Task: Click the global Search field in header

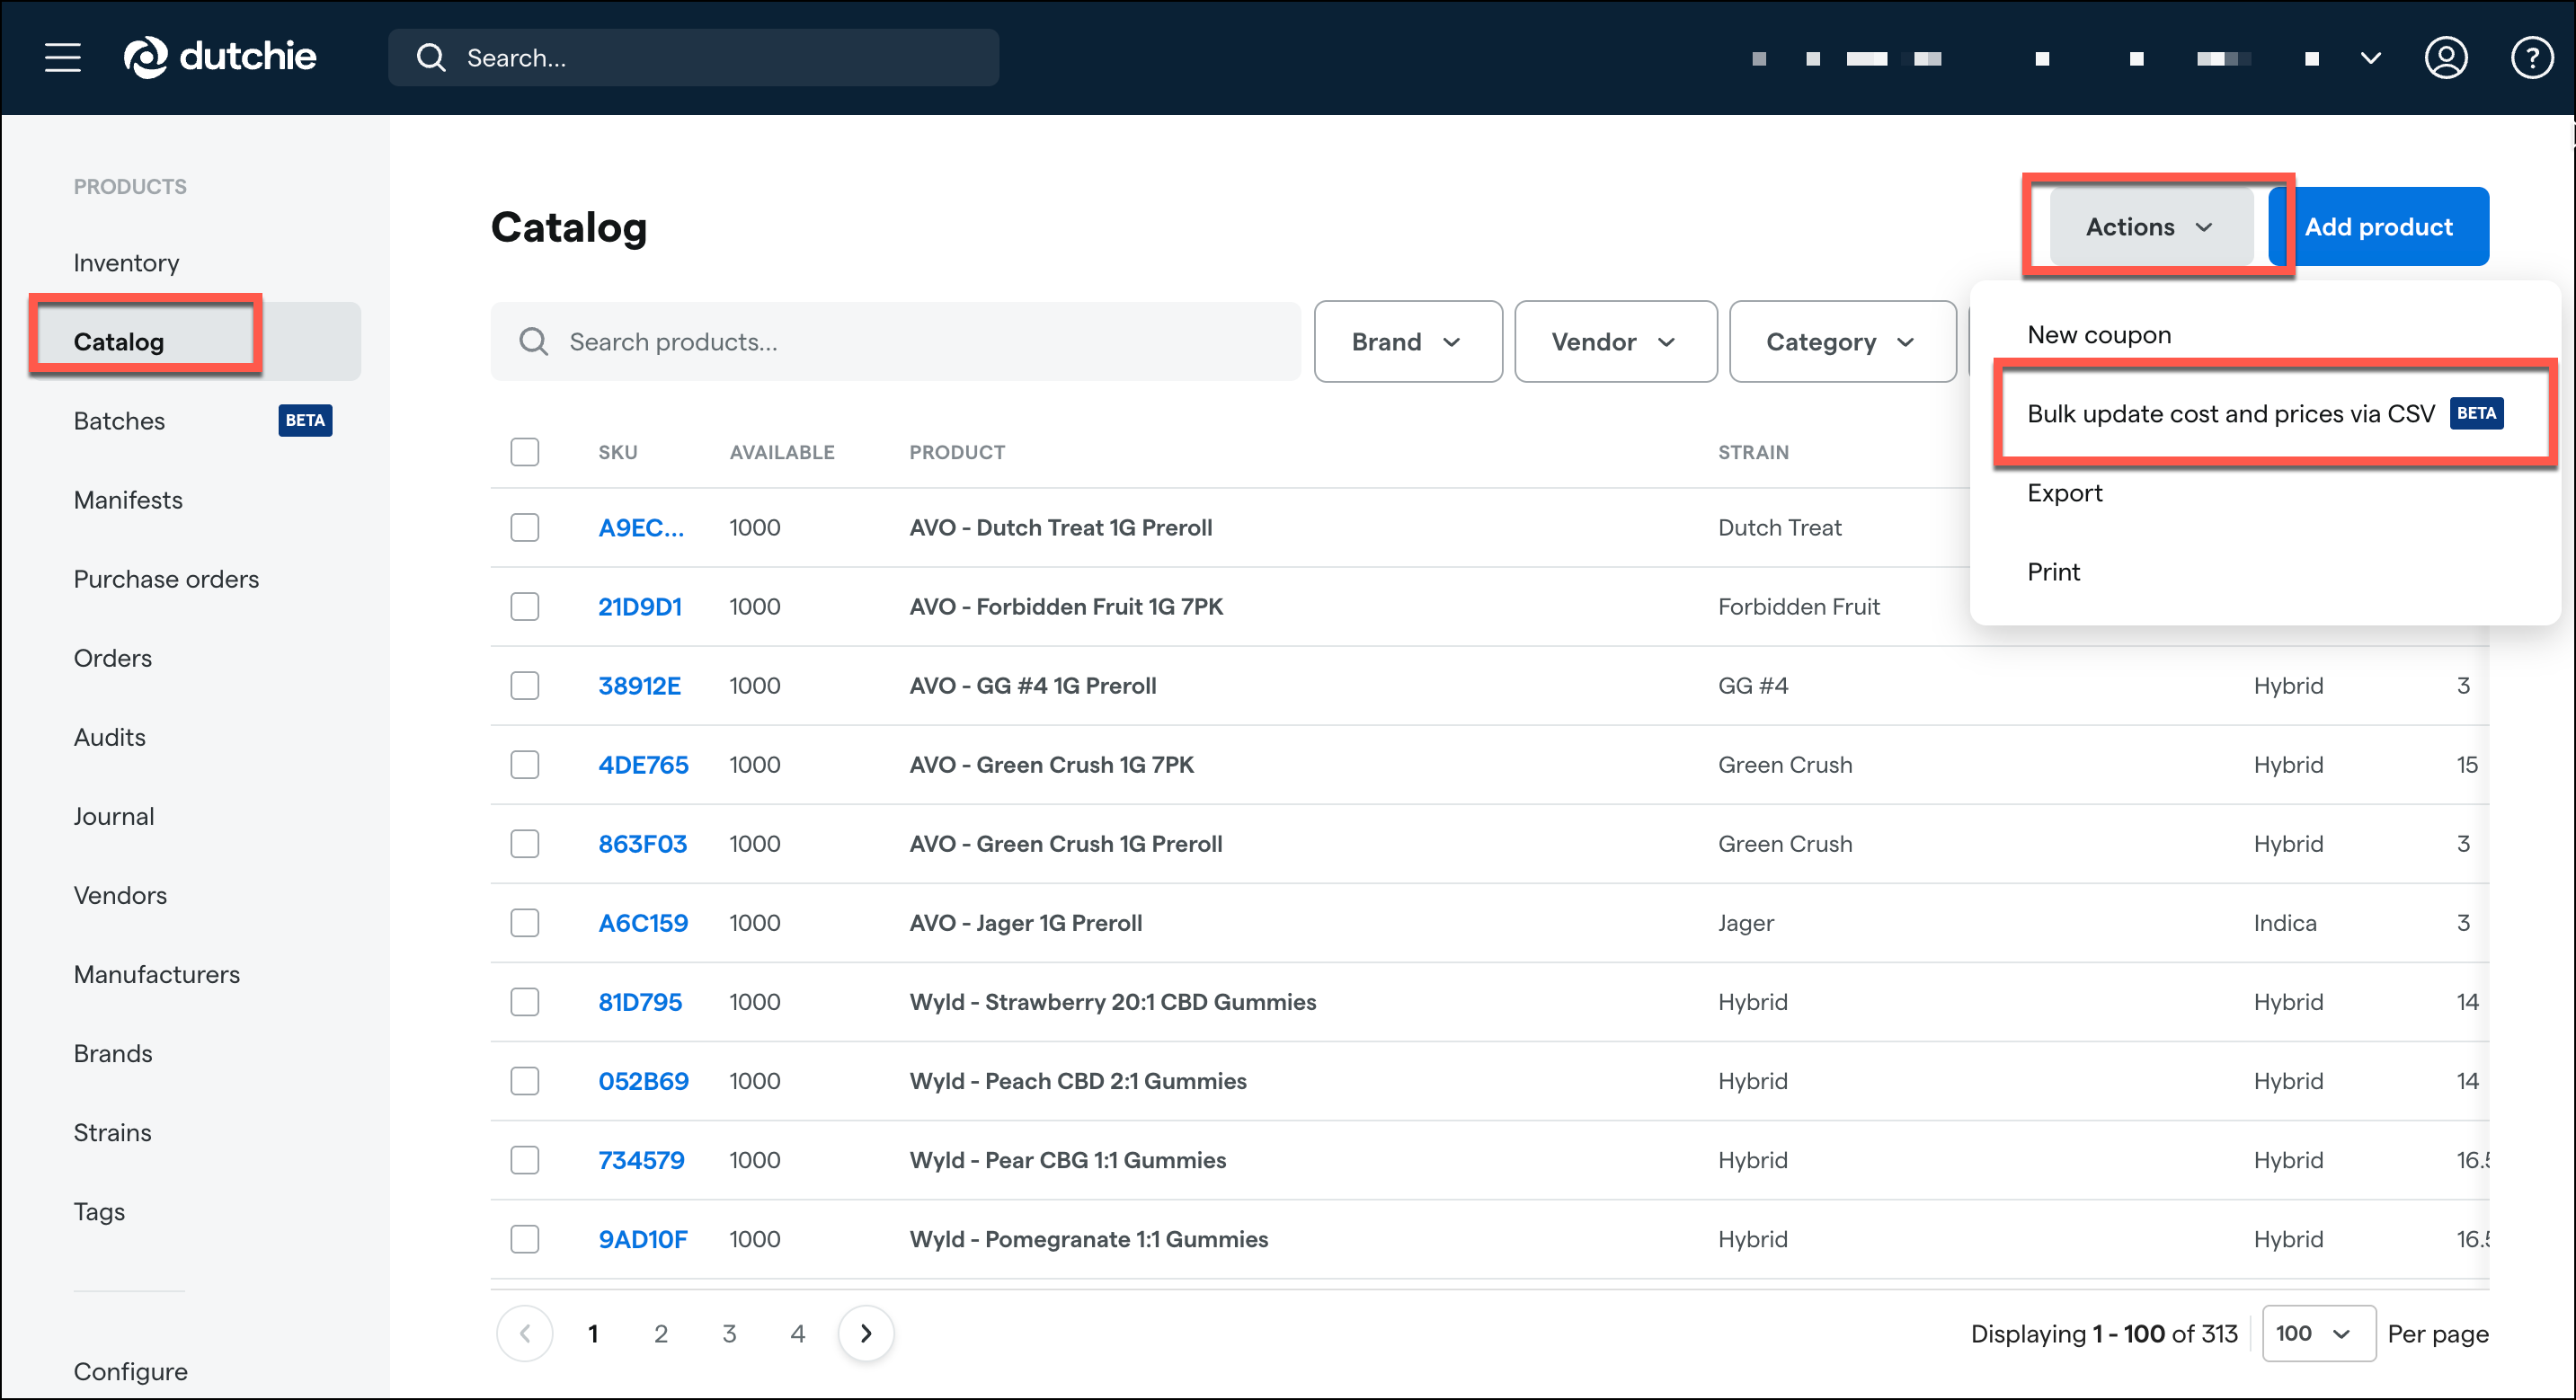Action: point(693,58)
